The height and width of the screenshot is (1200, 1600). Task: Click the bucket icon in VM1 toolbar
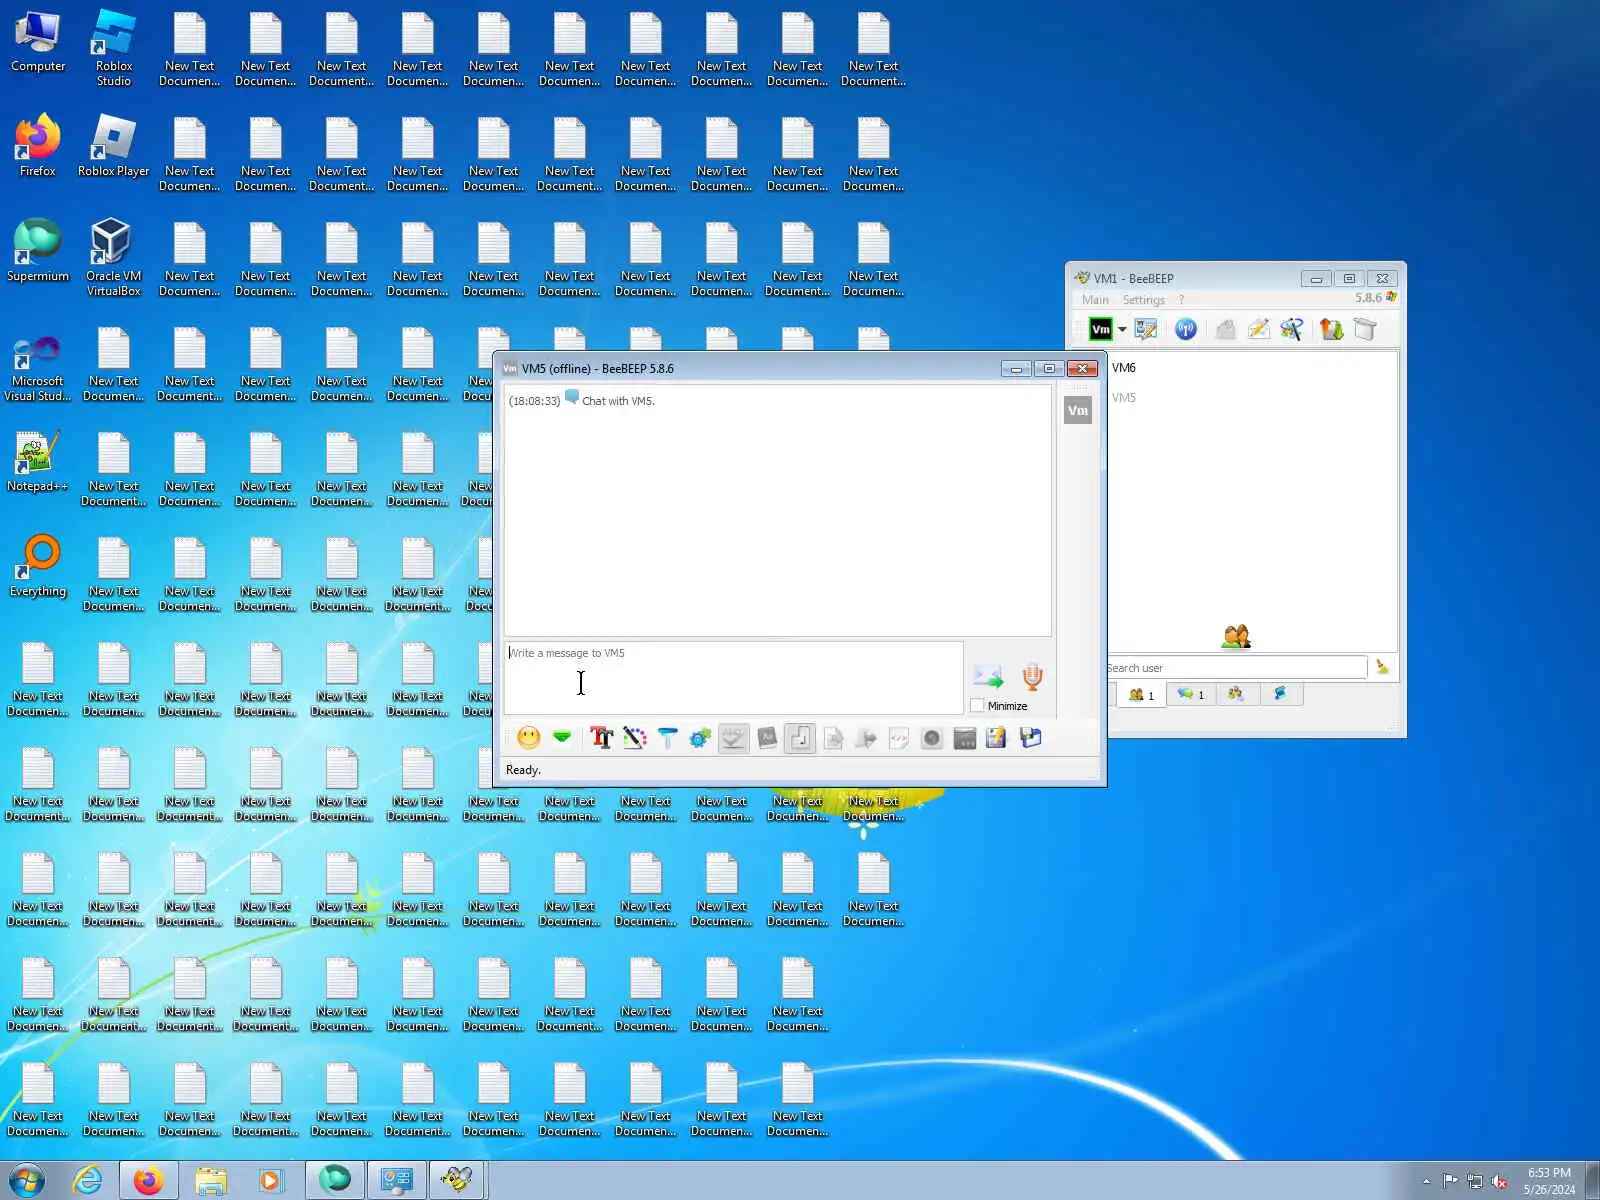(1365, 329)
